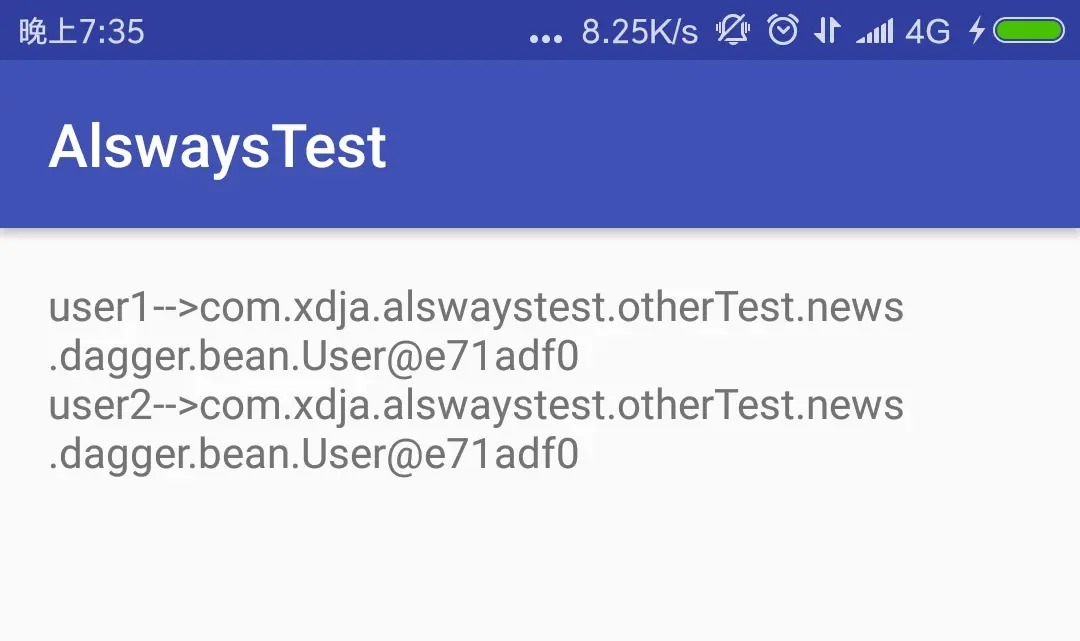Tap the 8.25K/s network speed indicator
The width and height of the screenshot is (1080, 641).
click(x=640, y=31)
